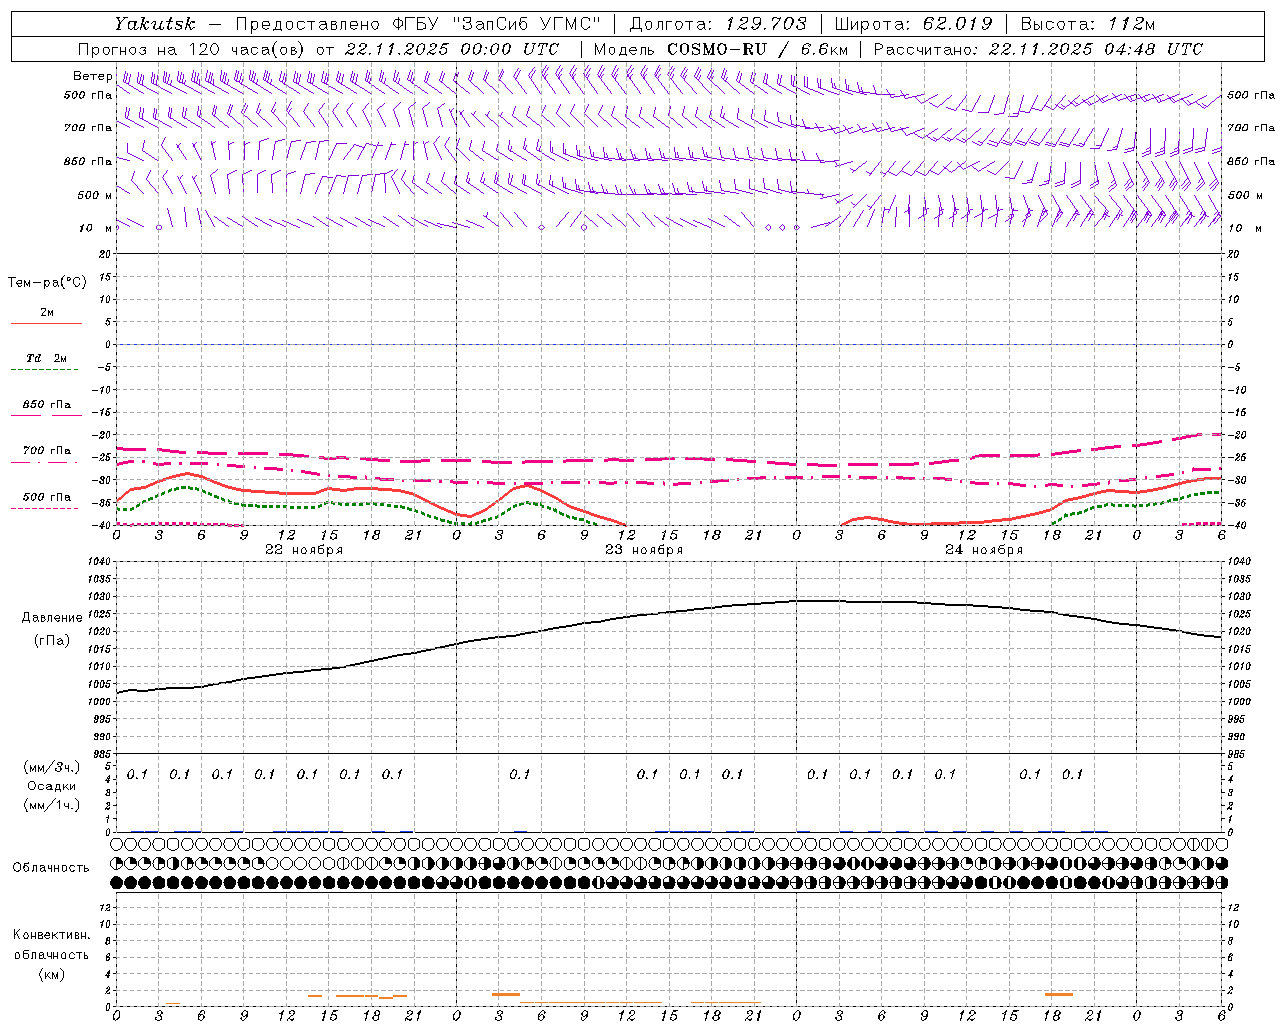
Task: Click the Модель COSMO-RU / 6.6км label
Action: [720, 49]
